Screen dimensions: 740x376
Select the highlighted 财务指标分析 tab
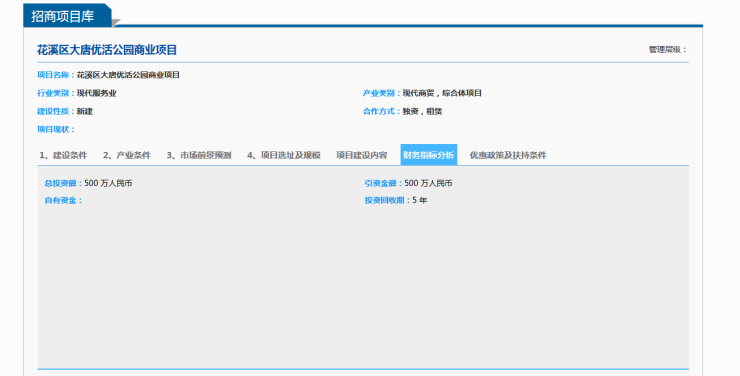click(429, 155)
